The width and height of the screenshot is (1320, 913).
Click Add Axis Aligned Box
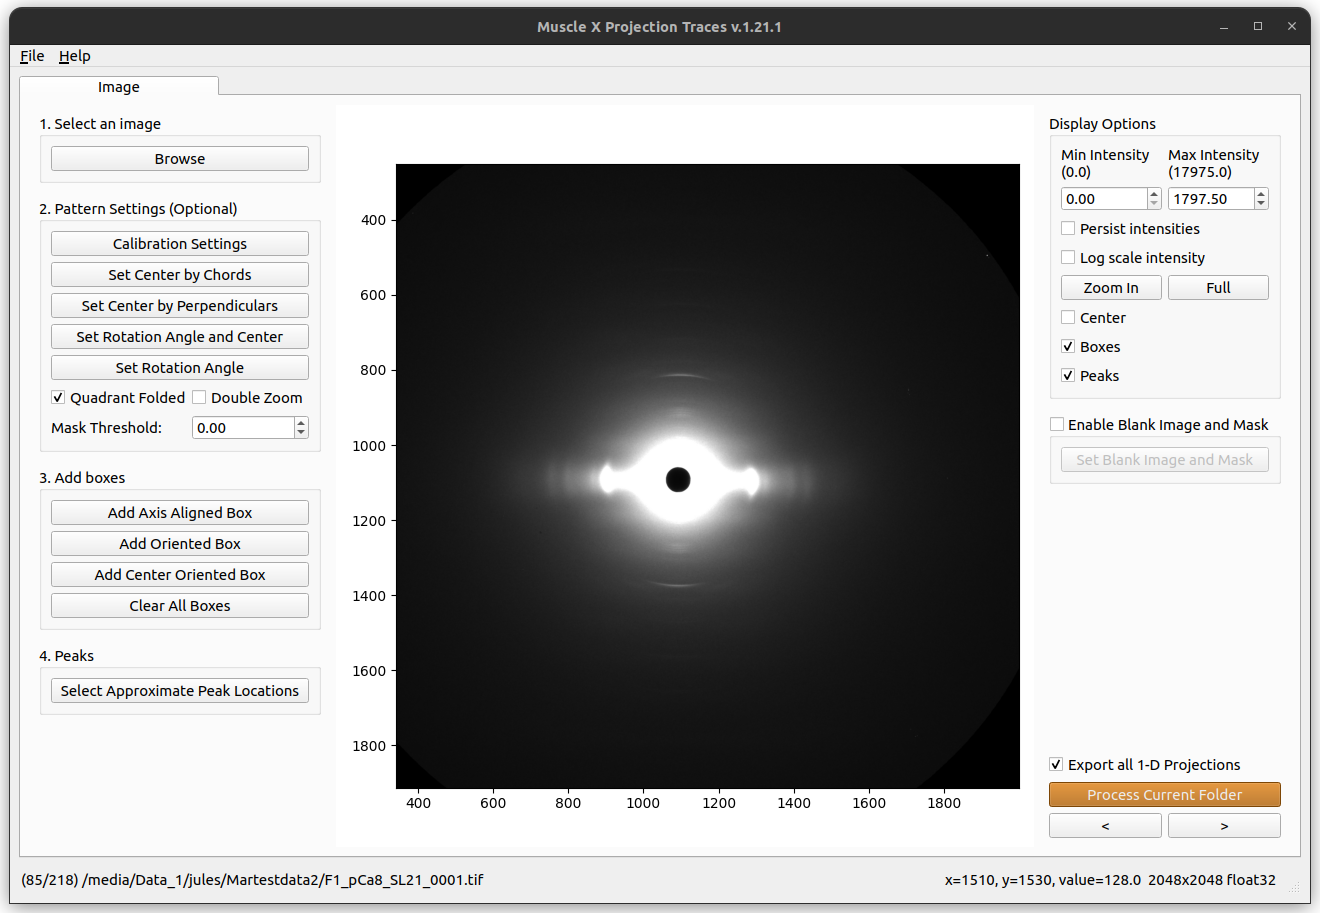(180, 513)
